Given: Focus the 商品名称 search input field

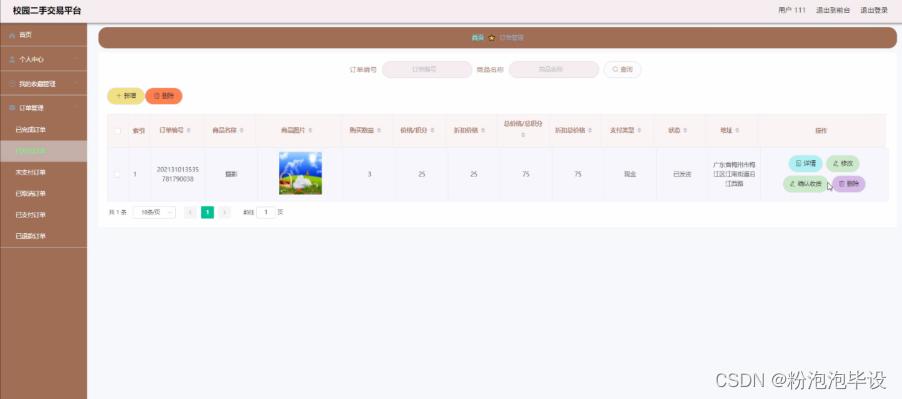Looking at the screenshot, I should (x=554, y=70).
